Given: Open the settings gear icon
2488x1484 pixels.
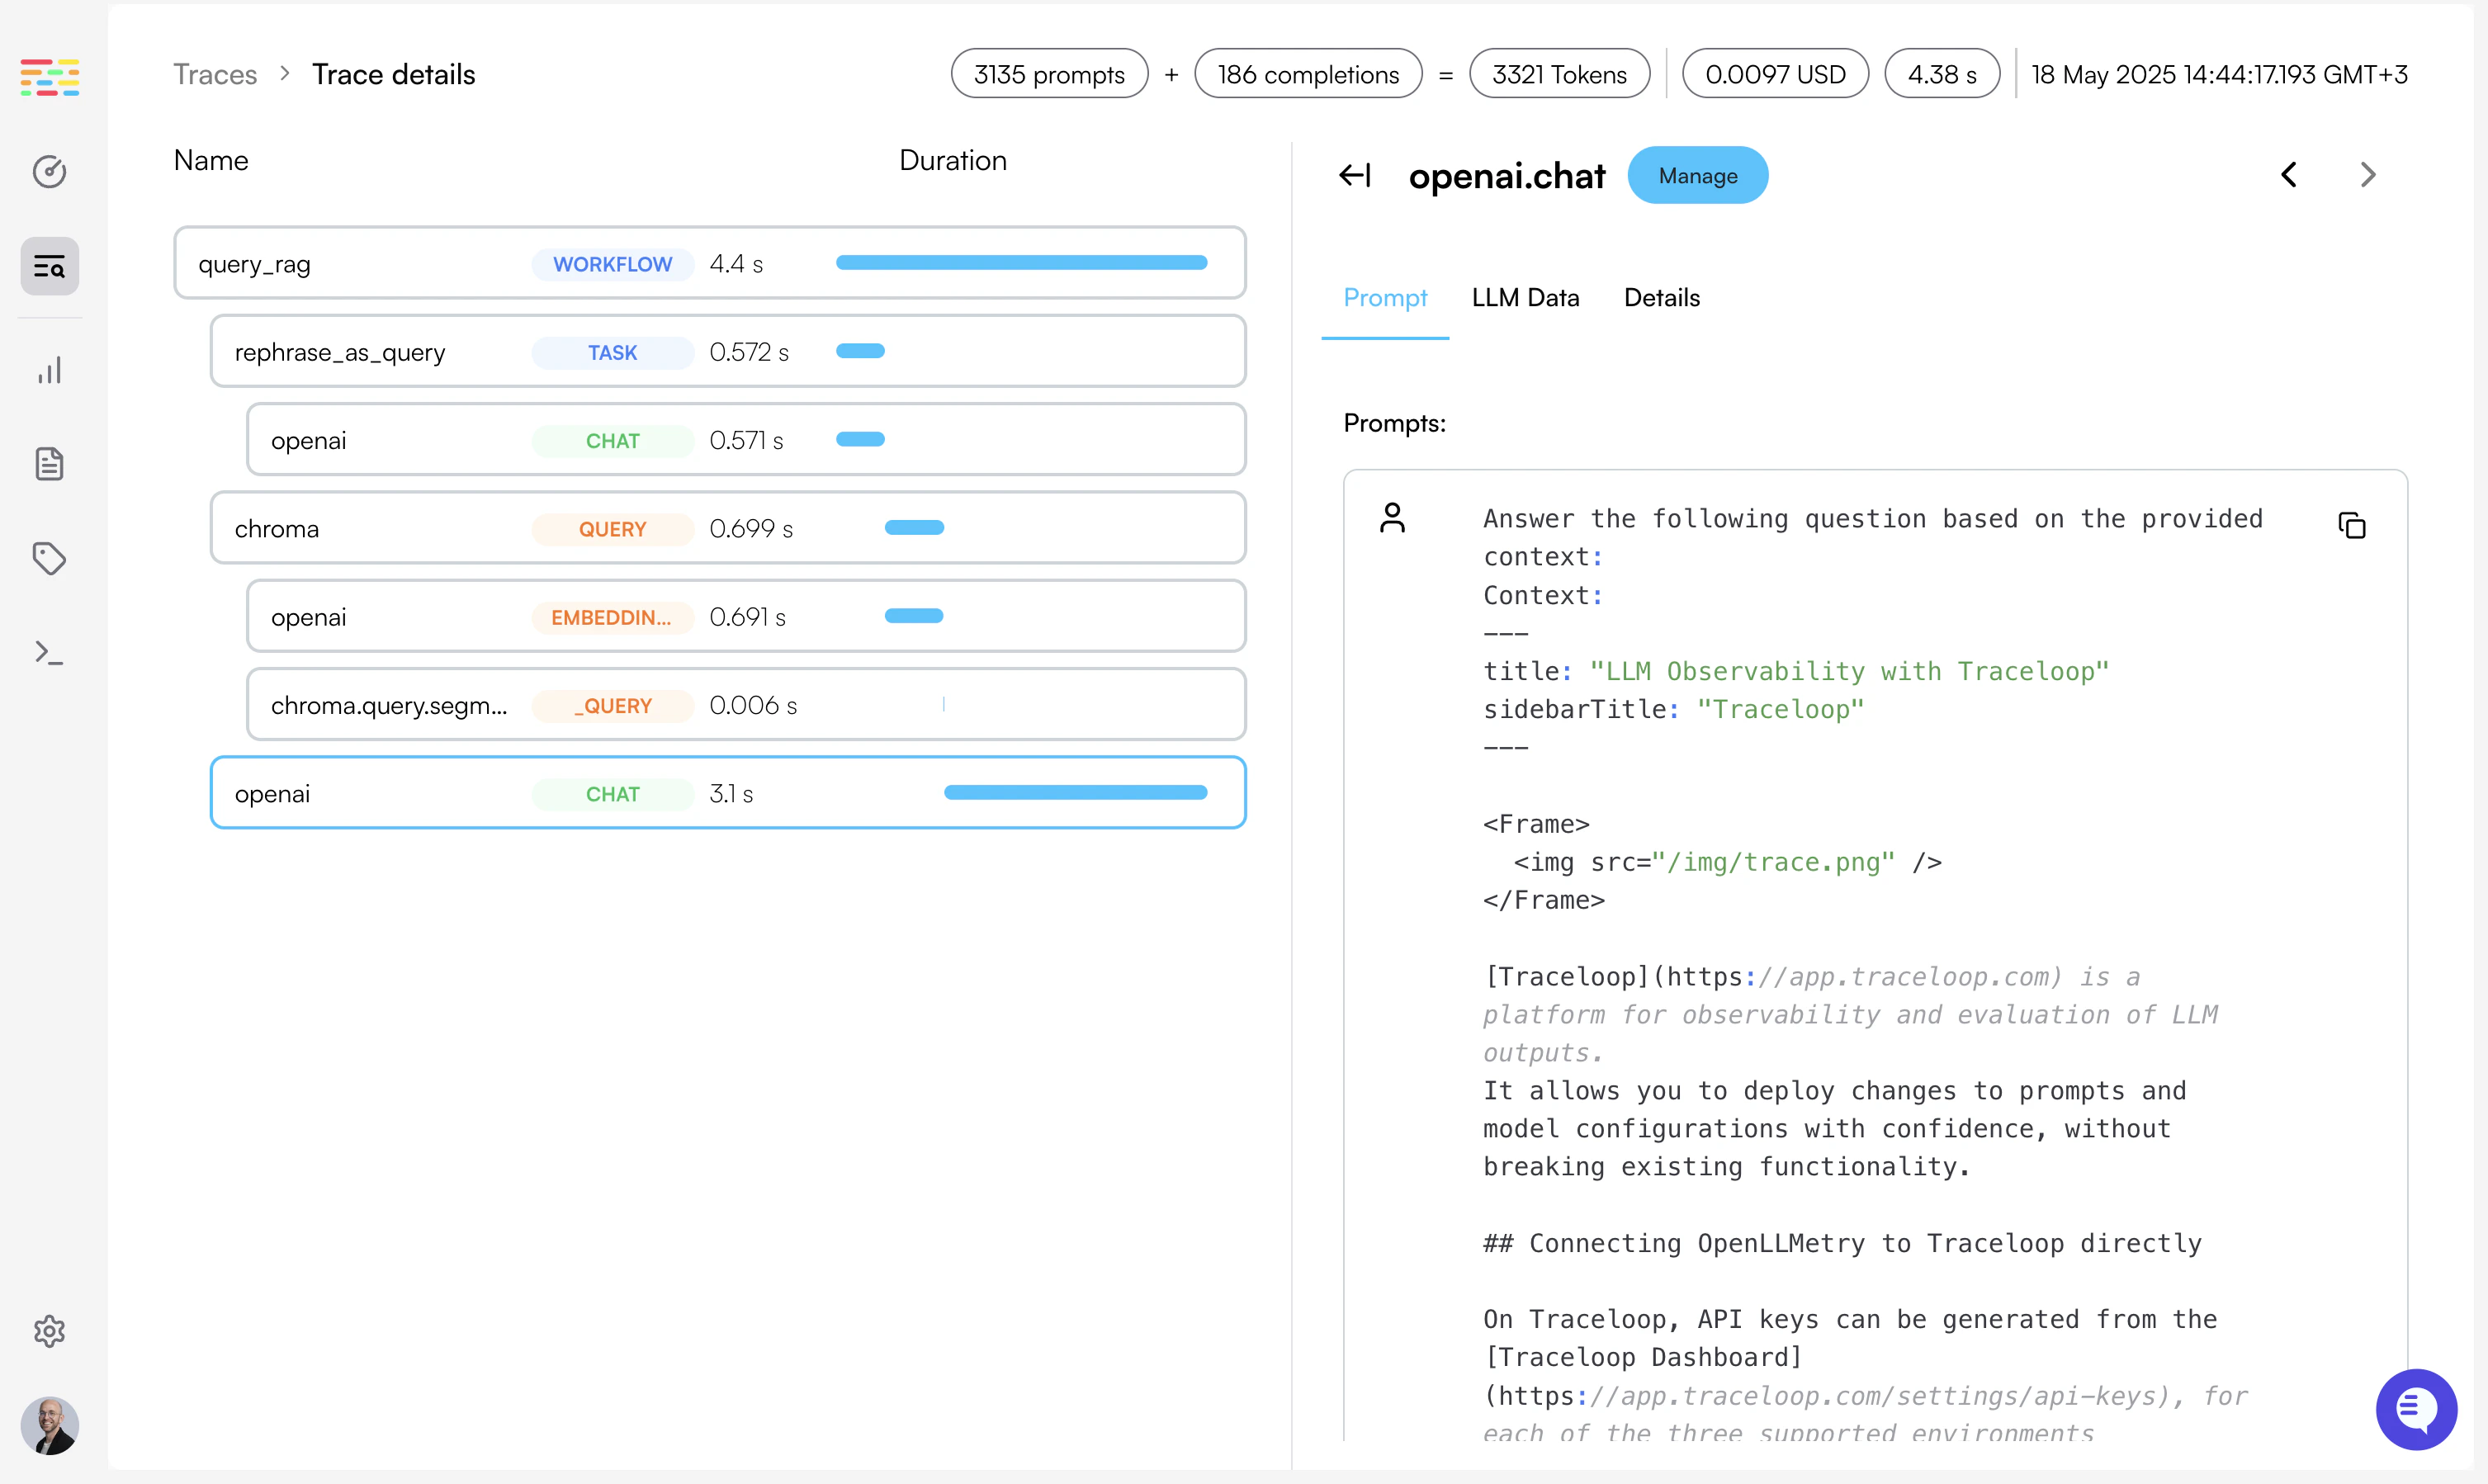Looking at the screenshot, I should pyautogui.click(x=49, y=1331).
